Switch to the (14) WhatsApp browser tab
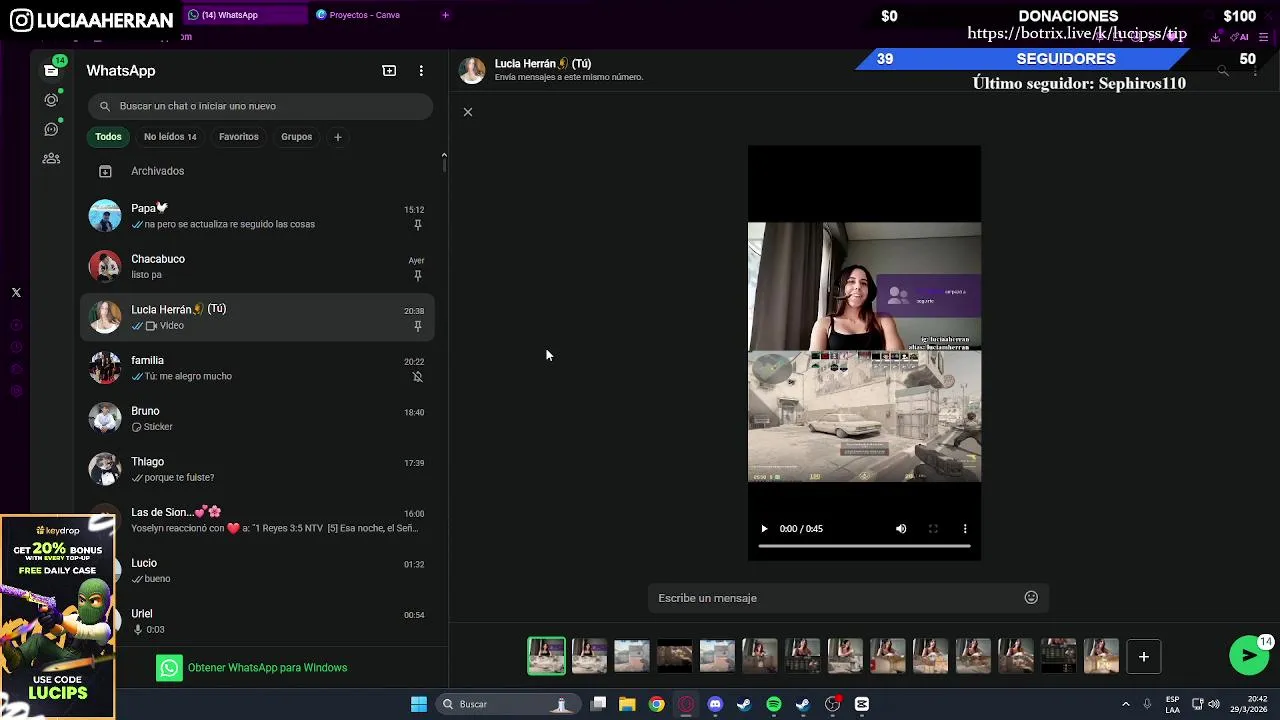 coord(245,15)
